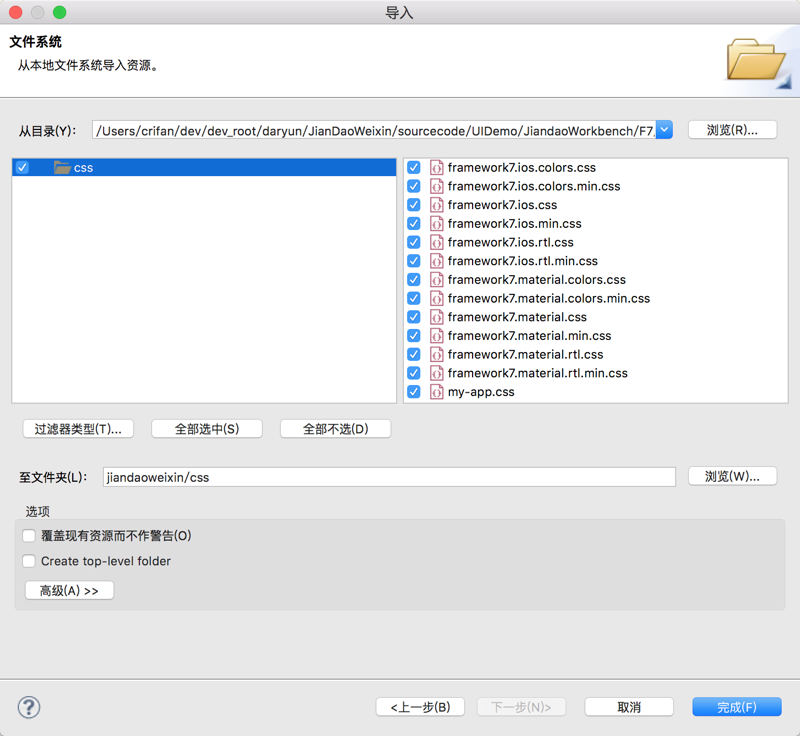Click file icon of framework7.ios.css
The width and height of the screenshot is (800, 736).
[x=436, y=205]
